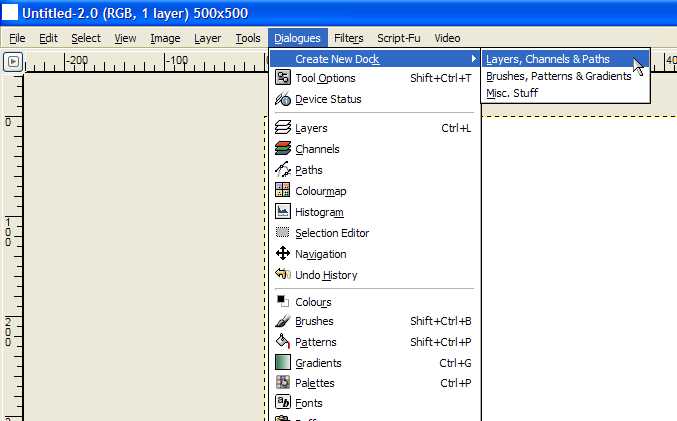Open the Undo History entry
Screen dimensions: 677x421
(375, 275)
